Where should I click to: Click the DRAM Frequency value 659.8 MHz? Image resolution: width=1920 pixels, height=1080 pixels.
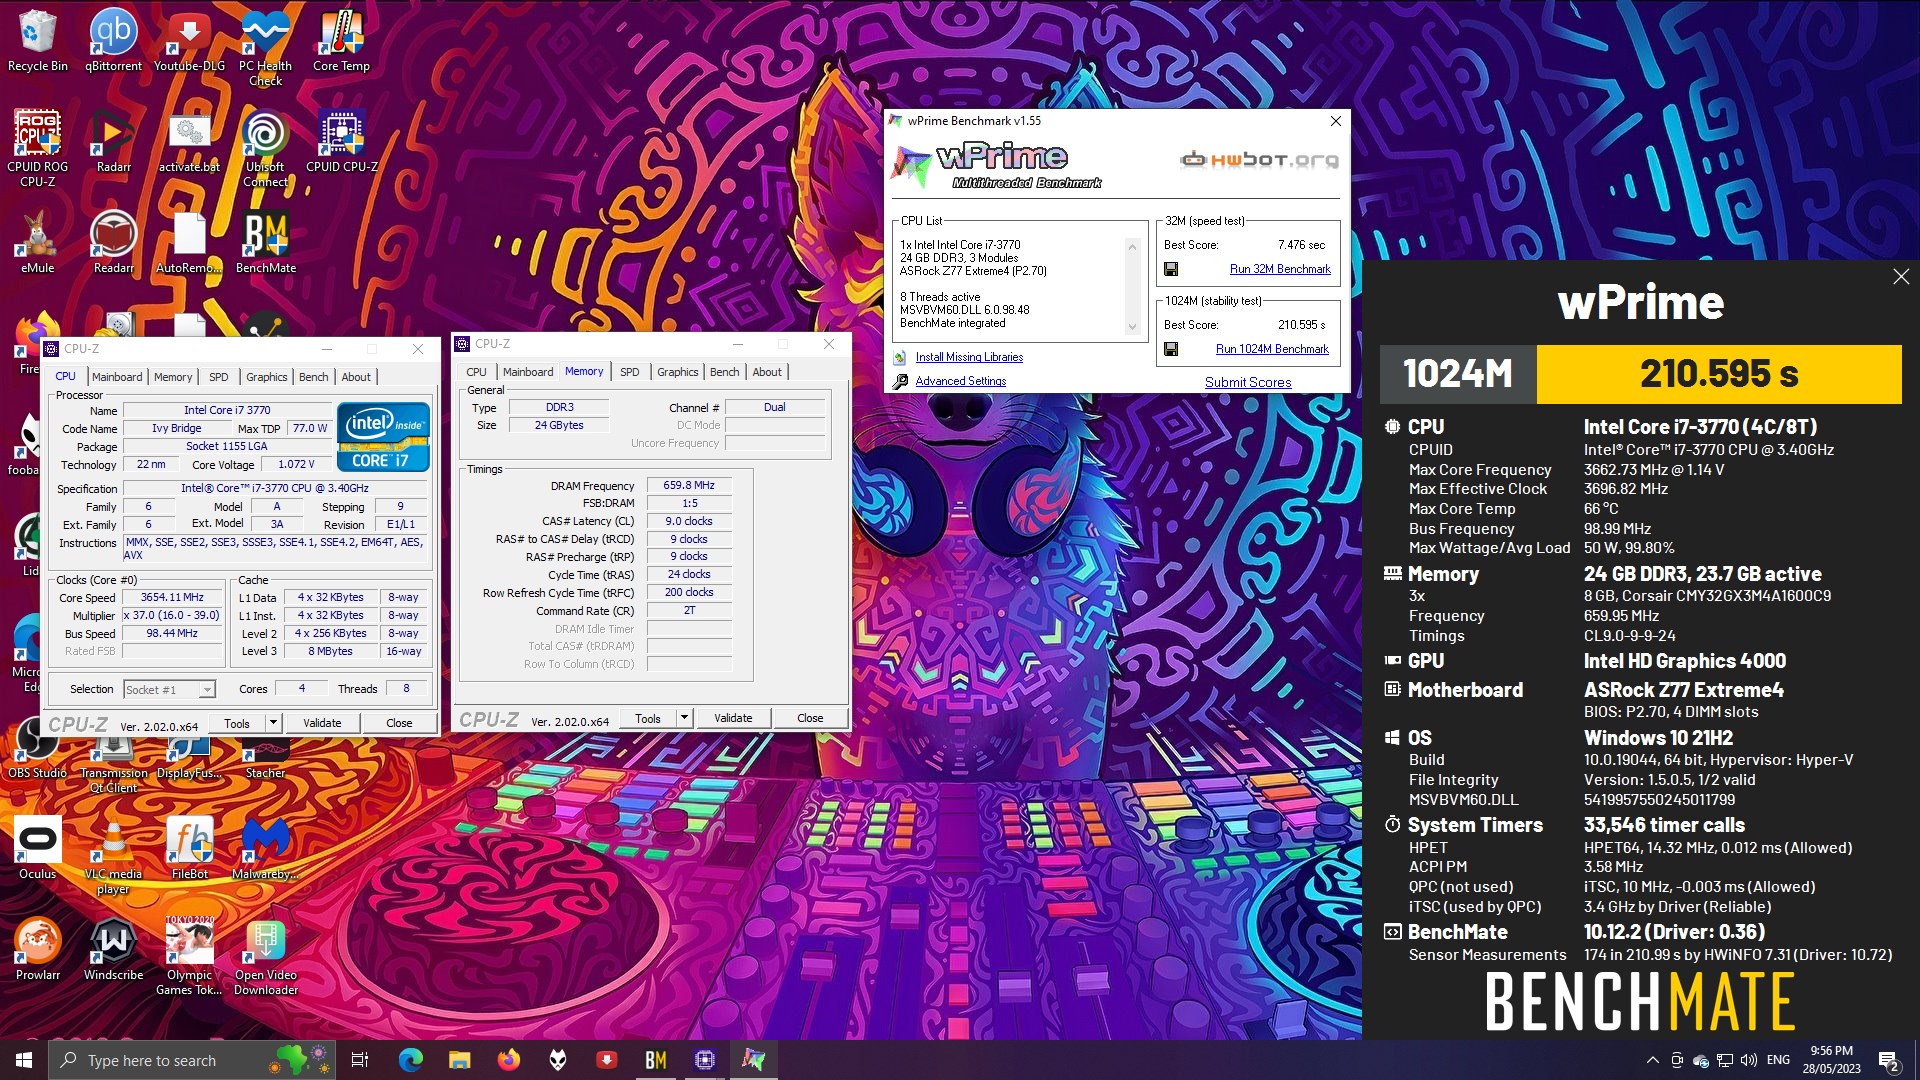pos(689,485)
